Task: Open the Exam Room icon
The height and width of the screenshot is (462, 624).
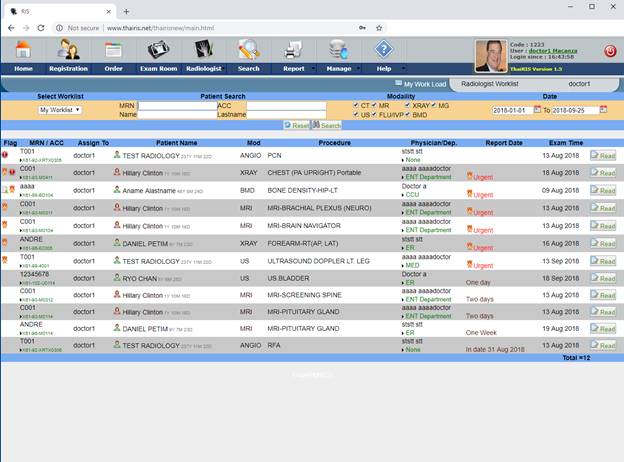Action: point(158,50)
